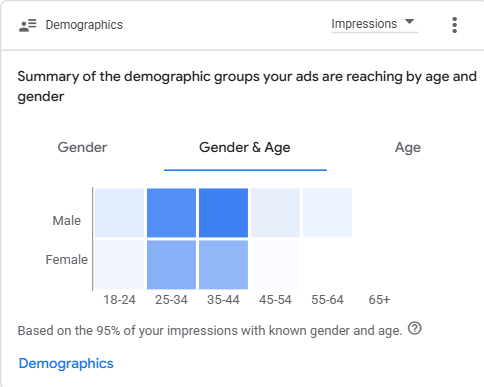Viewport: 484px width, 387px height.
Task: Click the Demographics card title text
Action: click(84, 25)
